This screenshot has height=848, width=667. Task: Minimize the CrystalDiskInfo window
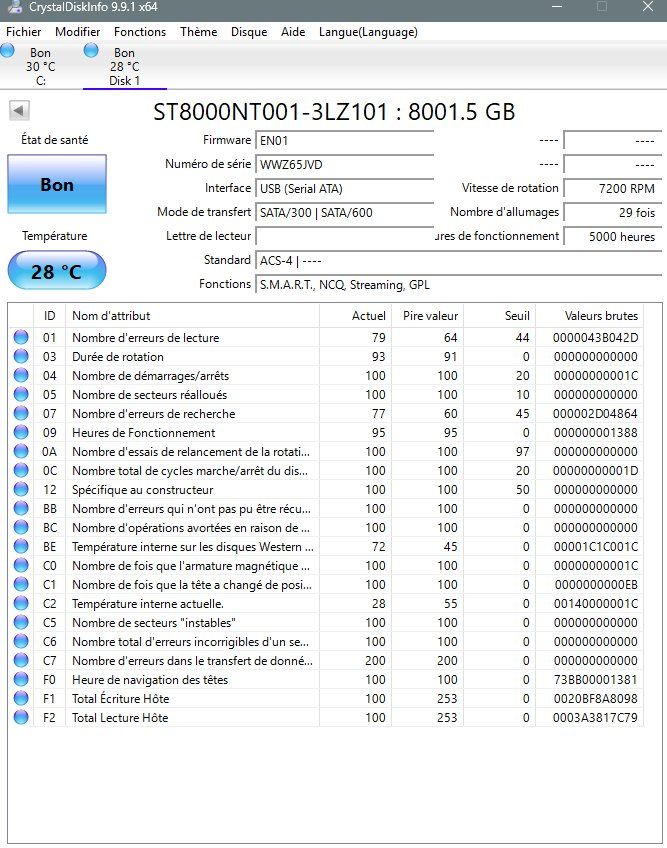tap(557, 7)
